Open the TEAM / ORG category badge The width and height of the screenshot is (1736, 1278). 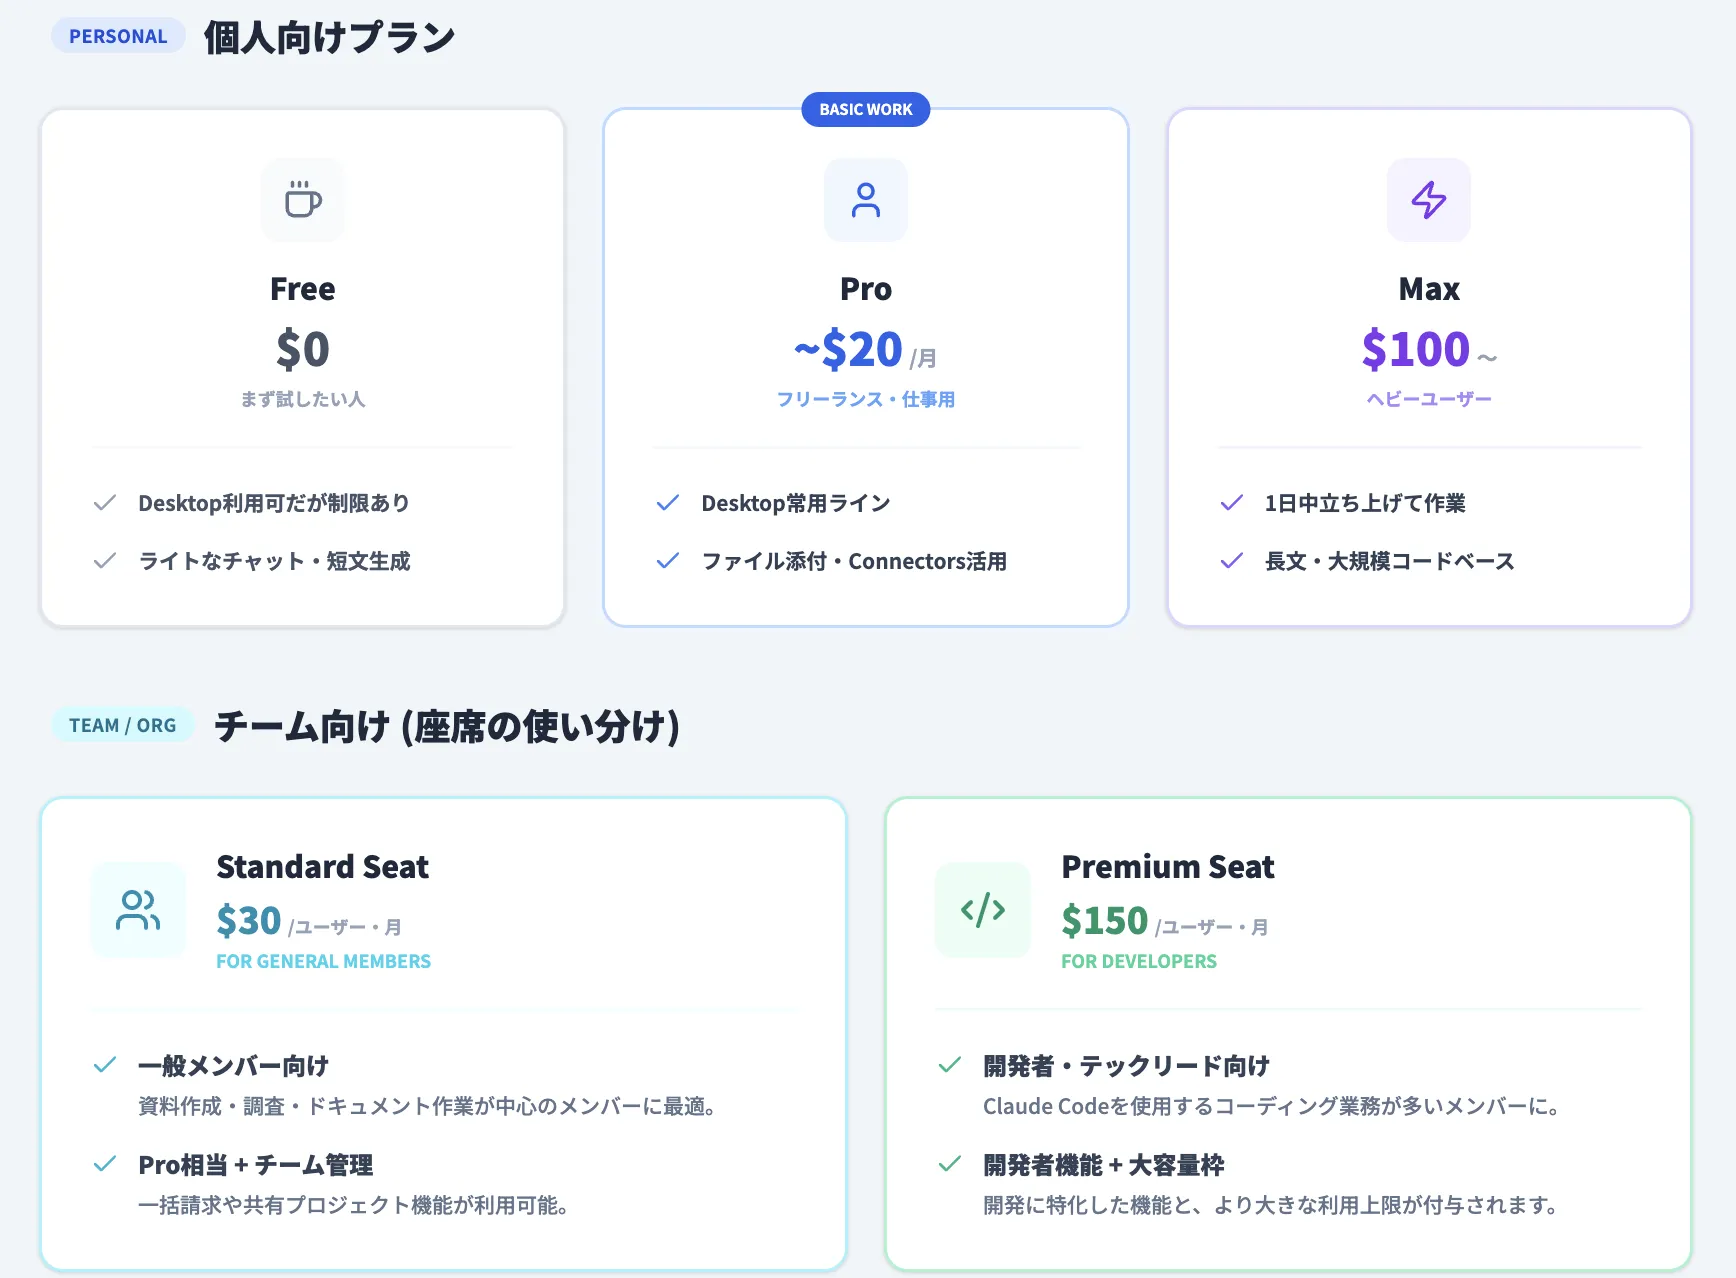[x=122, y=724]
